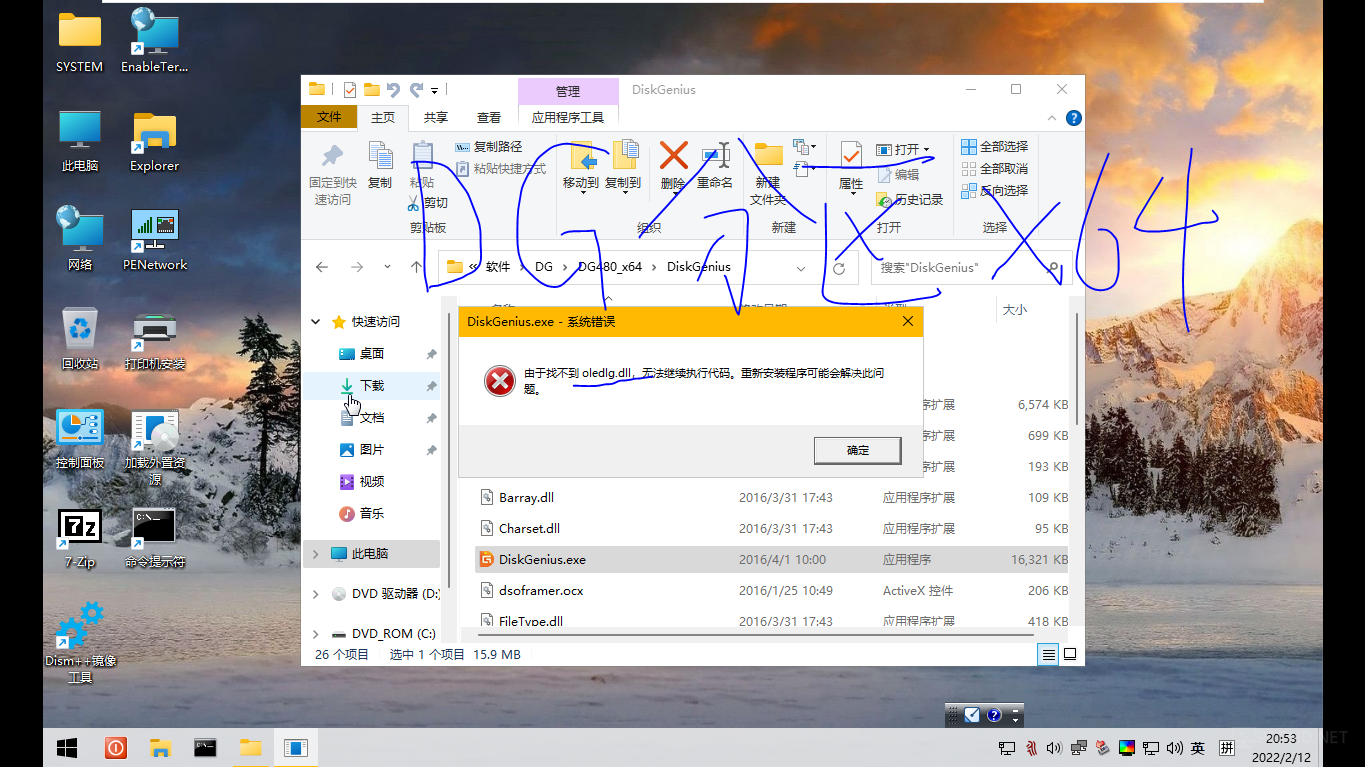Select the DiskGenius.exe file row
The image size is (1365, 767).
pyautogui.click(x=771, y=559)
